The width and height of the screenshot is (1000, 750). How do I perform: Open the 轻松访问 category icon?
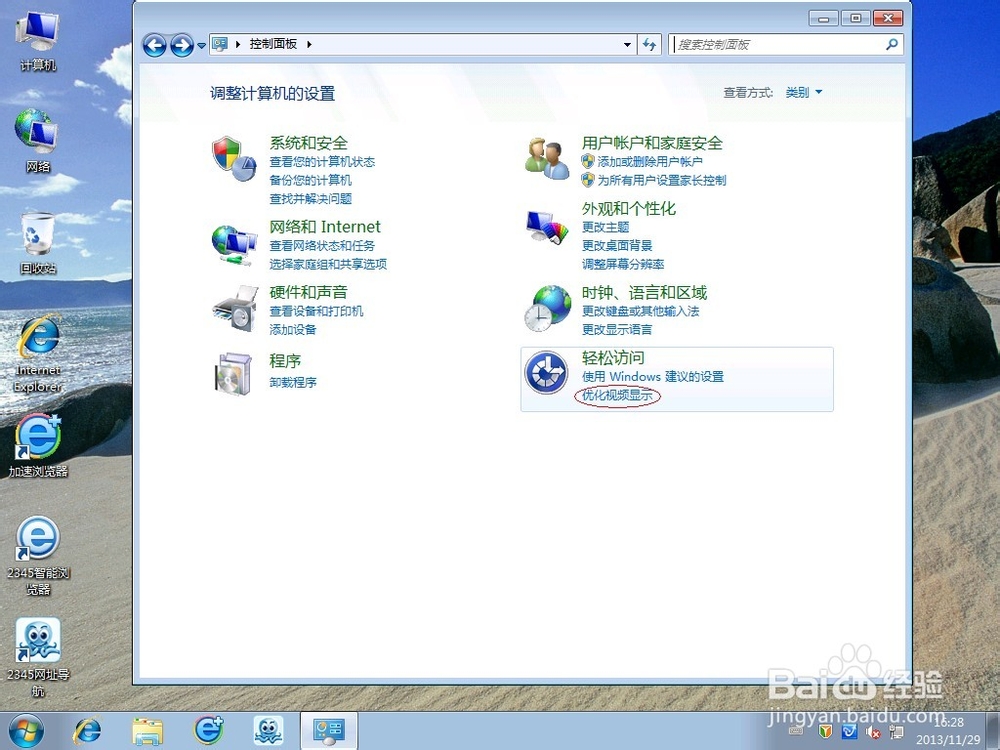546,373
